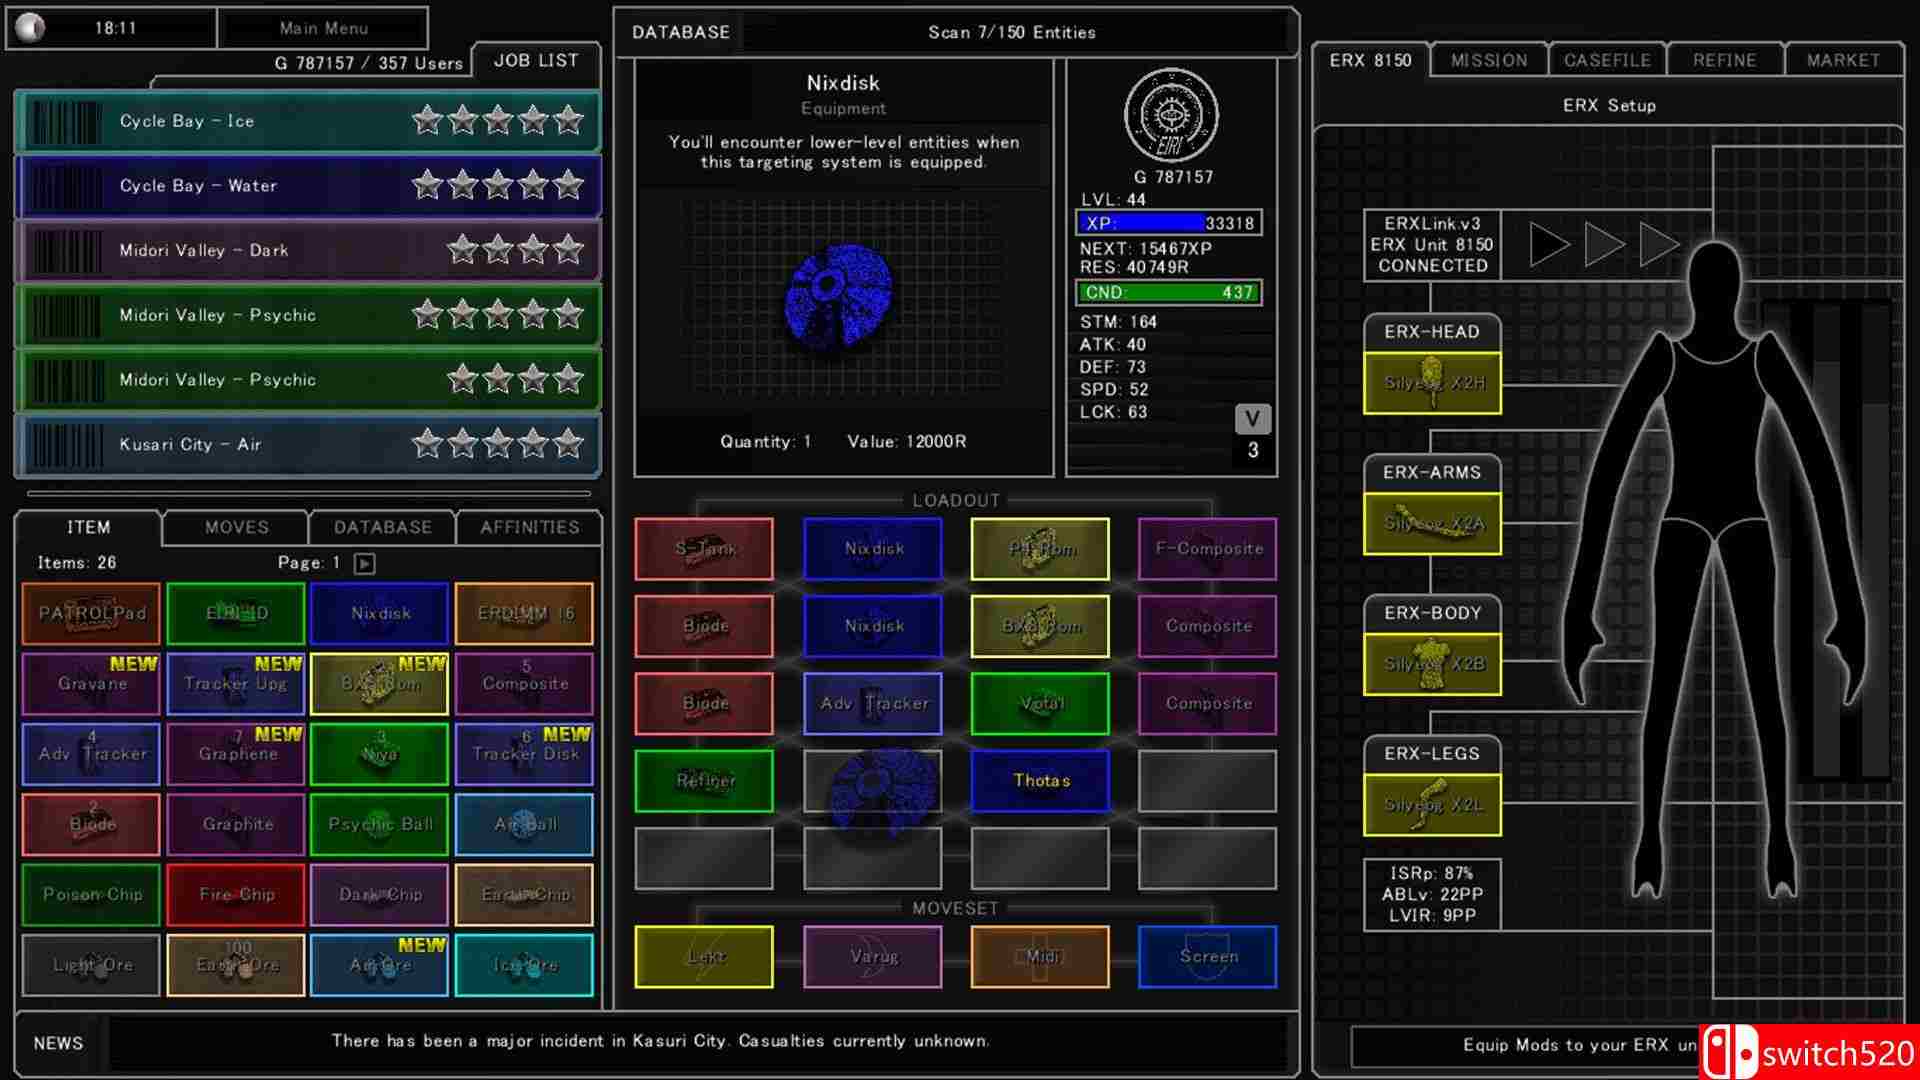This screenshot has width=1920, height=1080.
Task: Select the Ice Ore item
Action: (524, 965)
